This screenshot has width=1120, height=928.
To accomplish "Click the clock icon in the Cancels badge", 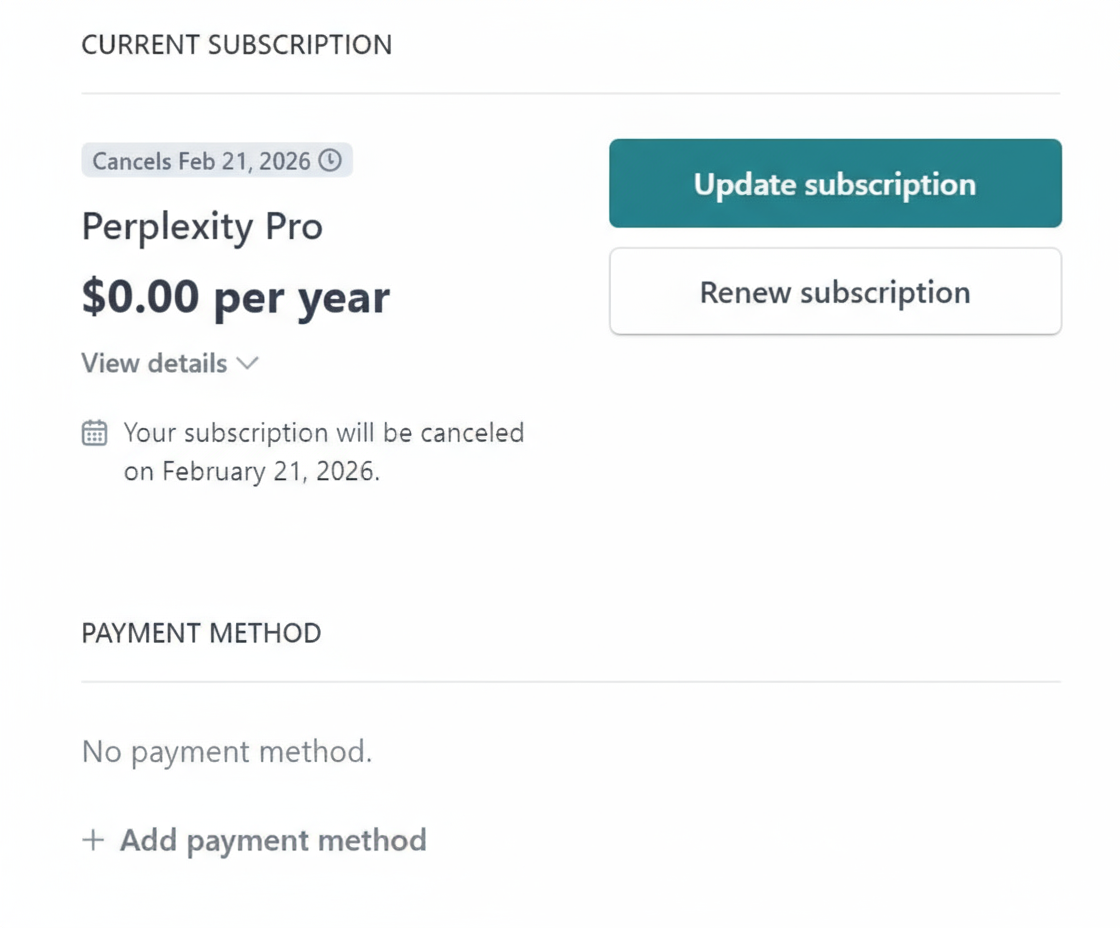I will [x=329, y=160].
